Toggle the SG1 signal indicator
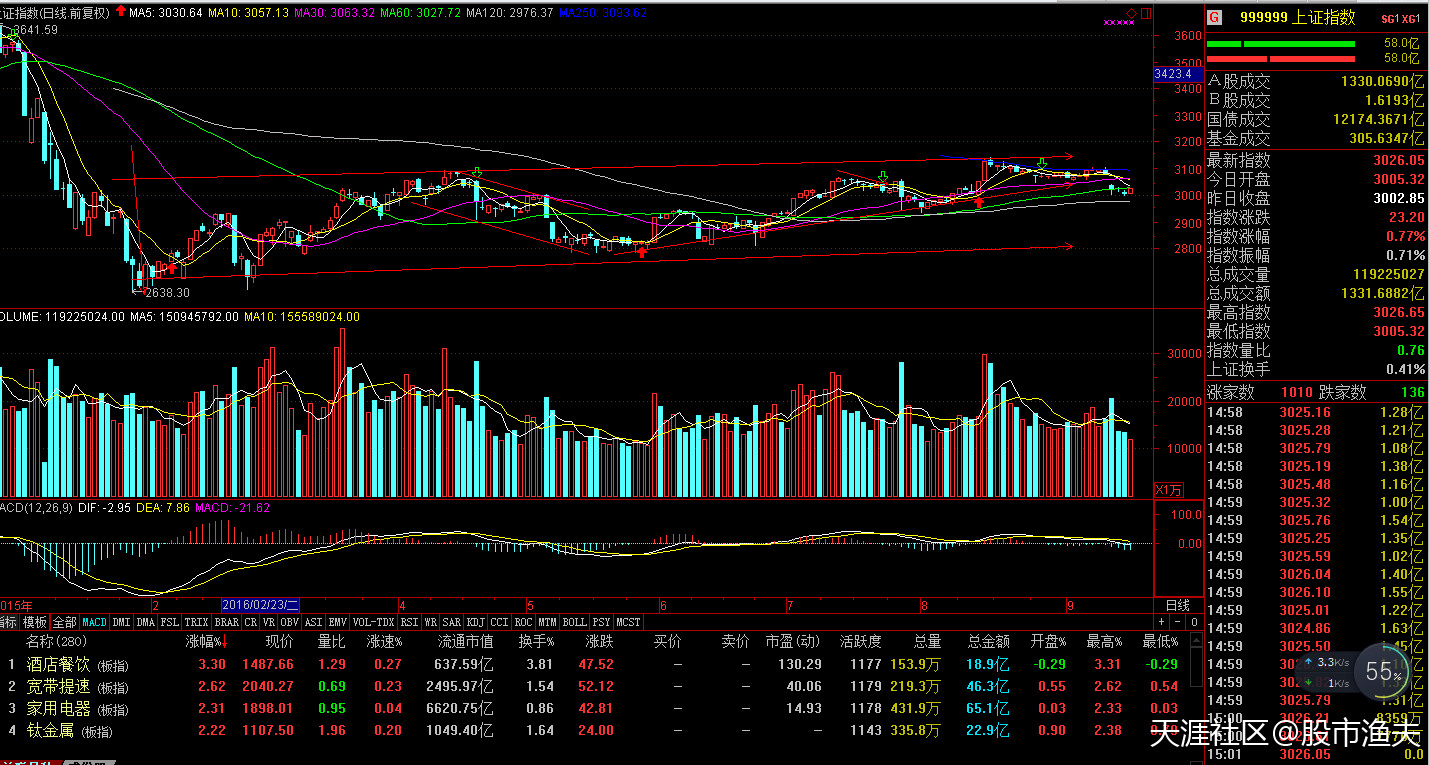Image resolution: width=1429 pixels, height=765 pixels. pyautogui.click(x=1389, y=18)
